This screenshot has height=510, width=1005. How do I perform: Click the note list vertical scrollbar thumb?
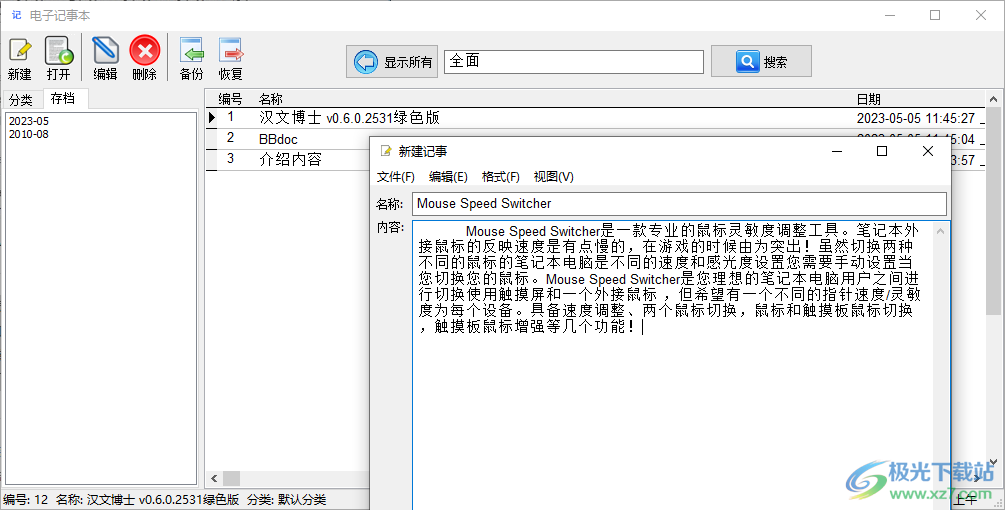click(x=993, y=211)
